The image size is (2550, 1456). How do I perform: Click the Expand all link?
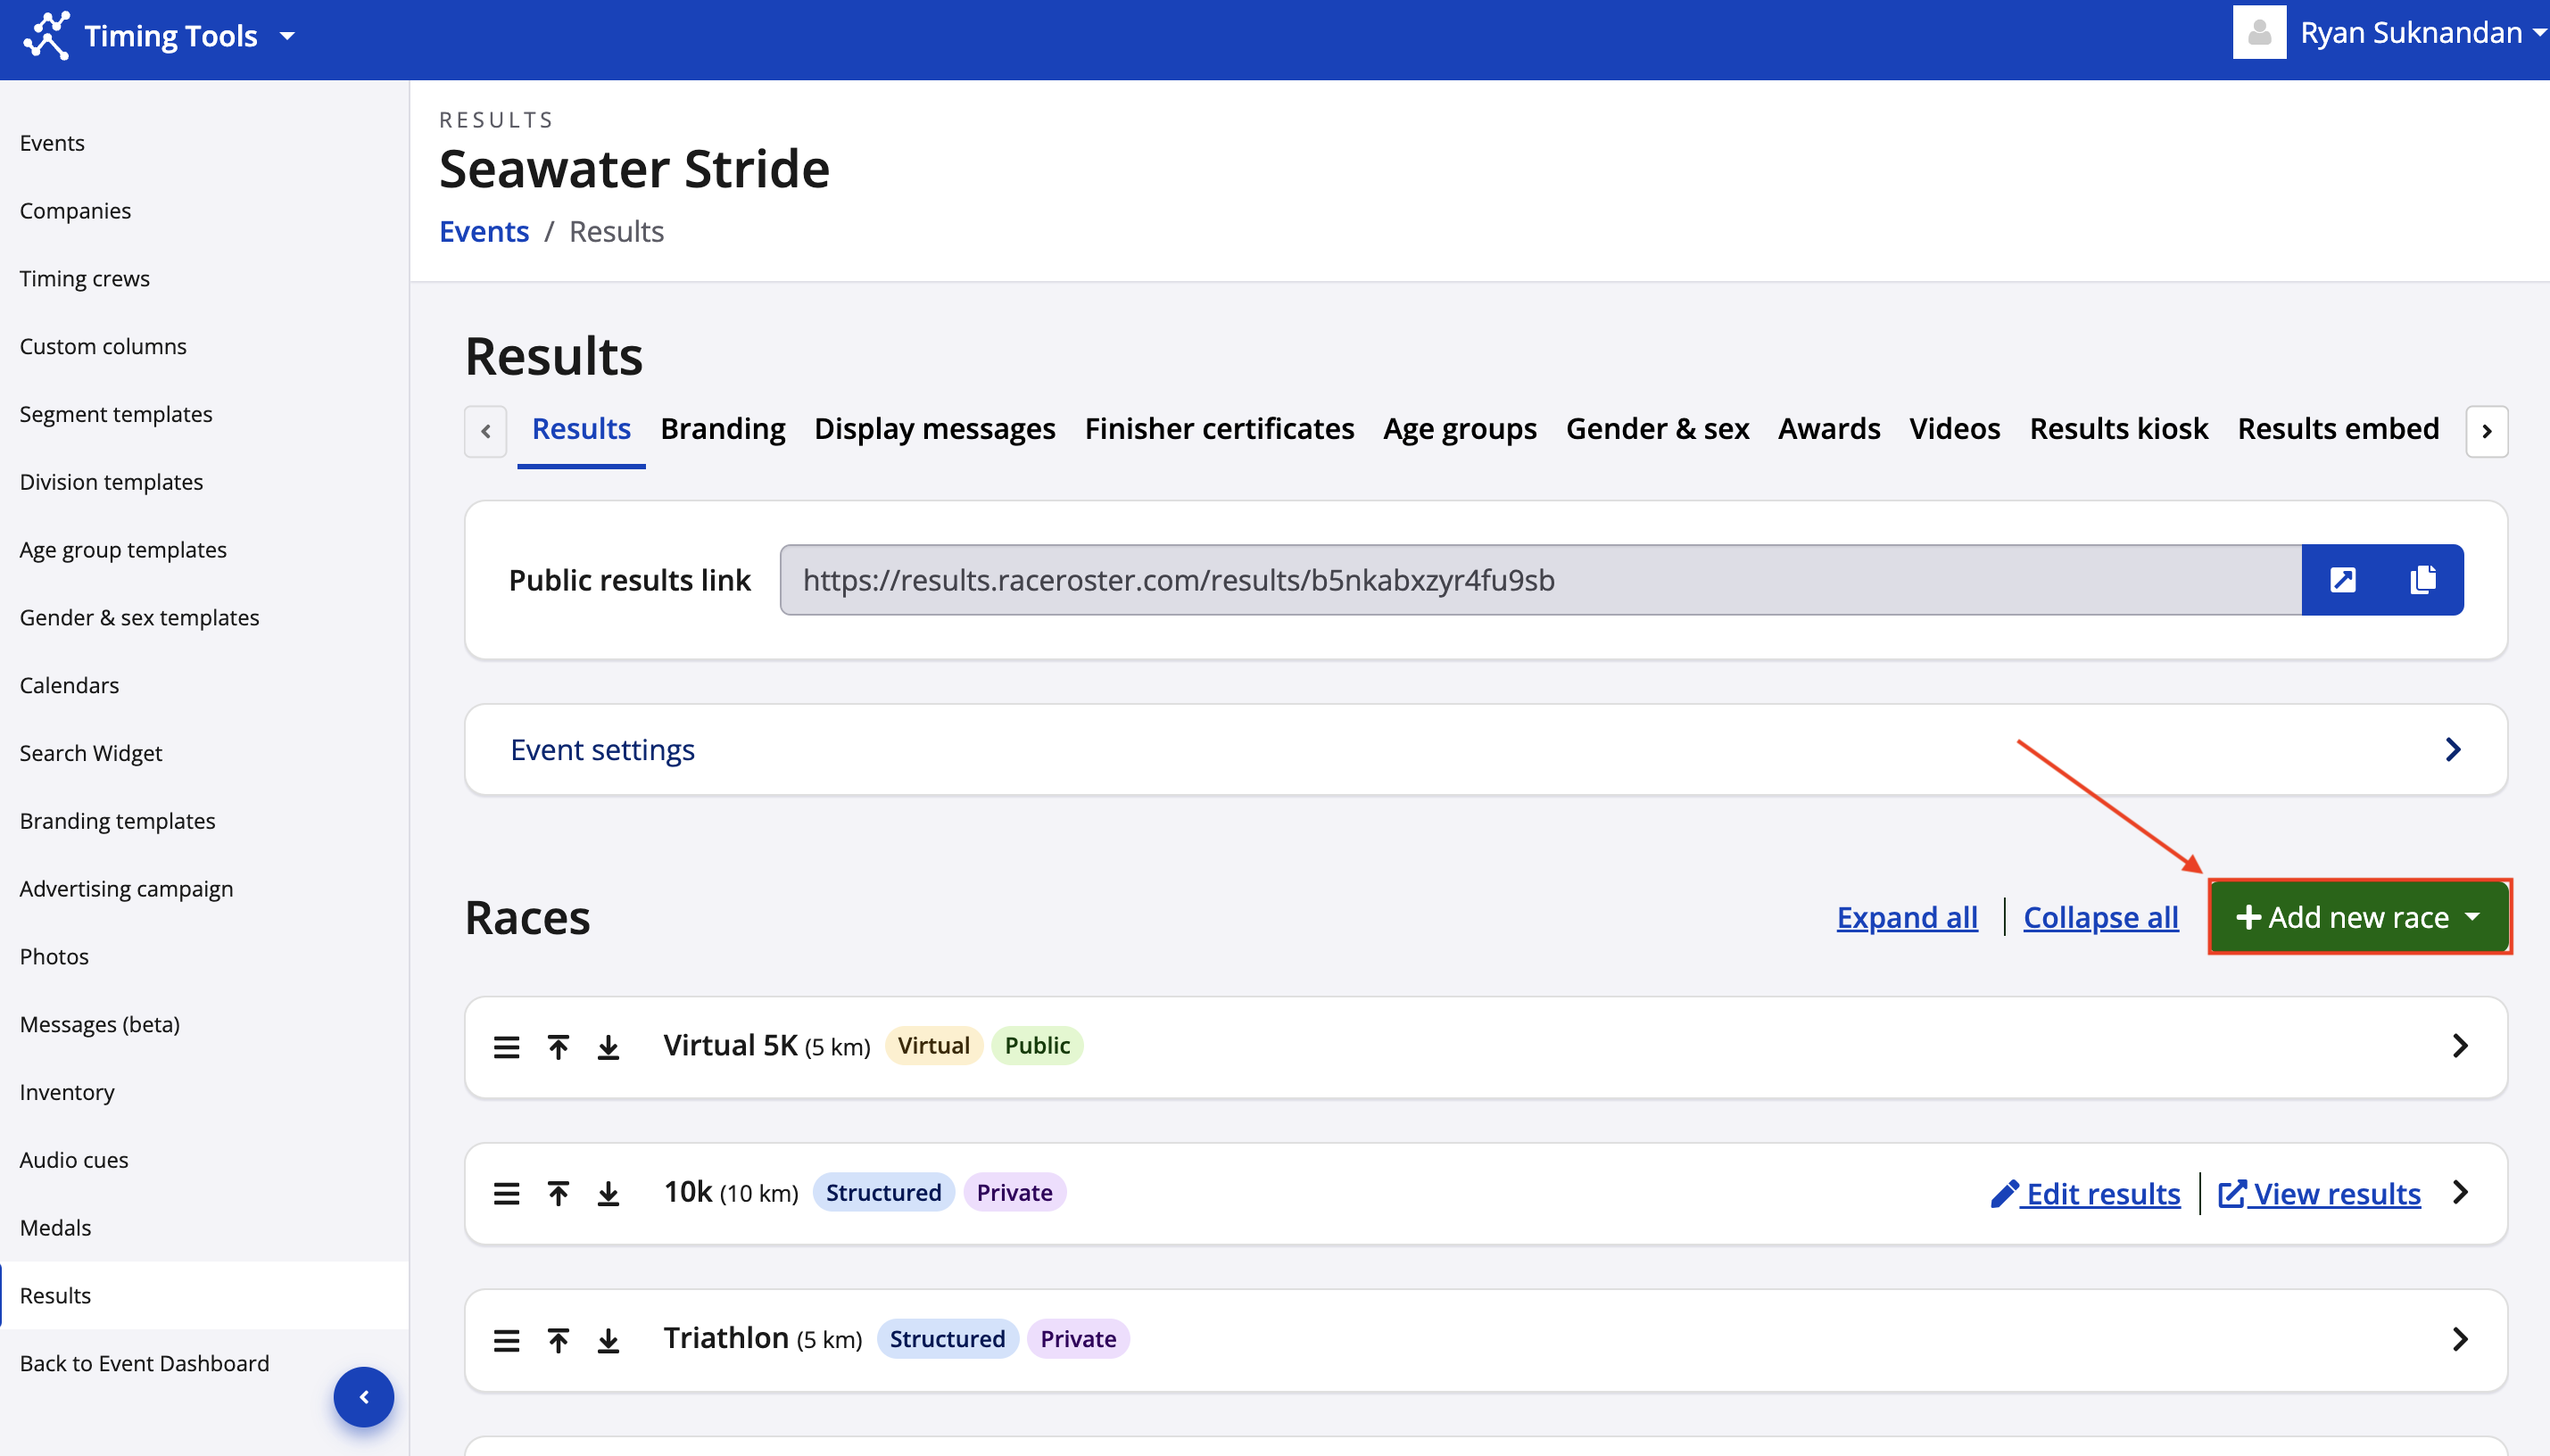(1906, 917)
